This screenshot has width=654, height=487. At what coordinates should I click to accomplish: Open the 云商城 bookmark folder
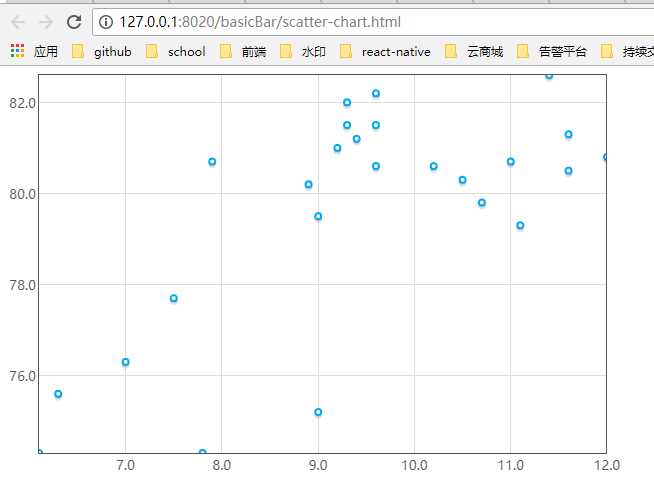click(x=474, y=52)
